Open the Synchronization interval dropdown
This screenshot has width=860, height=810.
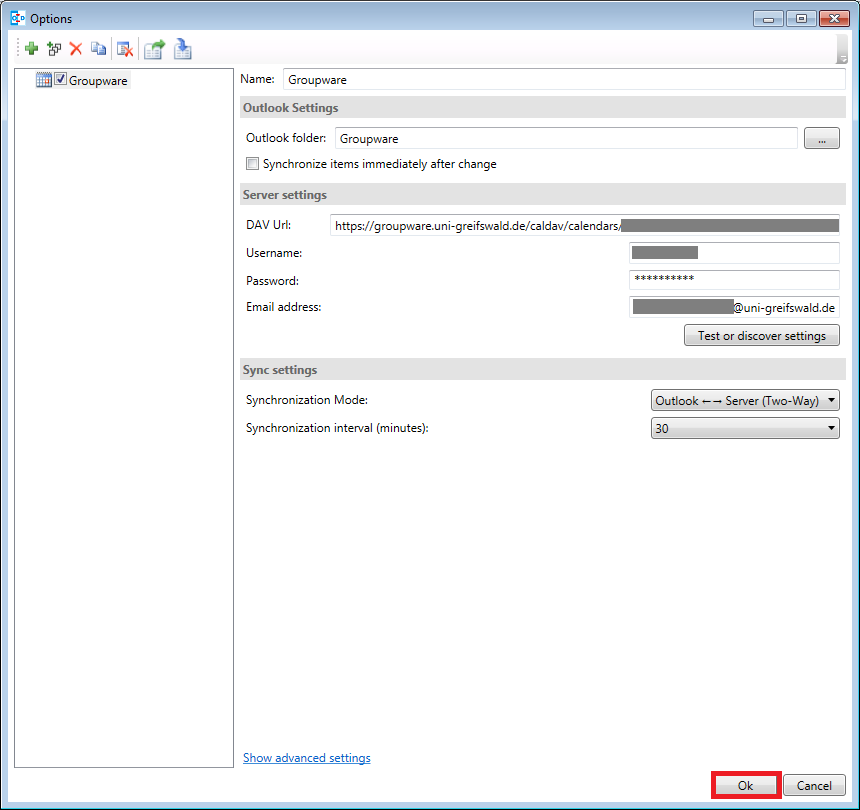(744, 429)
